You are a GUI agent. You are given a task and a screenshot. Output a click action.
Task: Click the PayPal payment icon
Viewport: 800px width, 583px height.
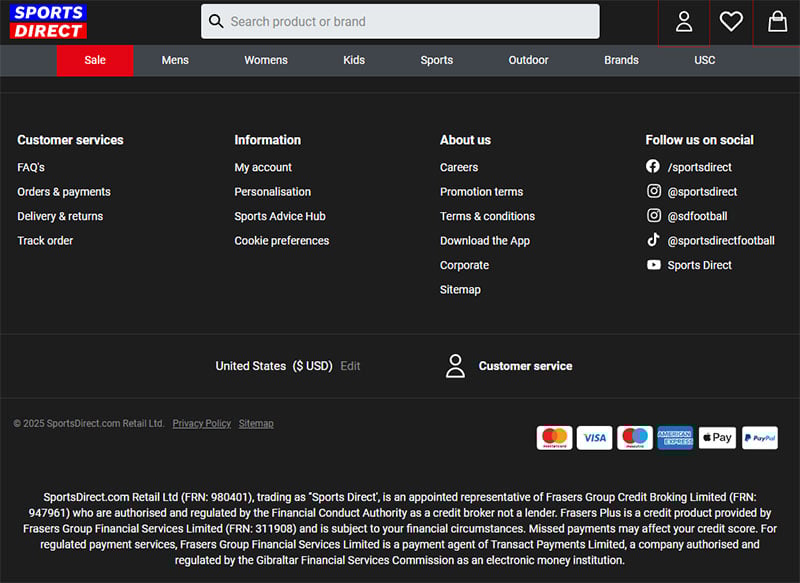[760, 438]
